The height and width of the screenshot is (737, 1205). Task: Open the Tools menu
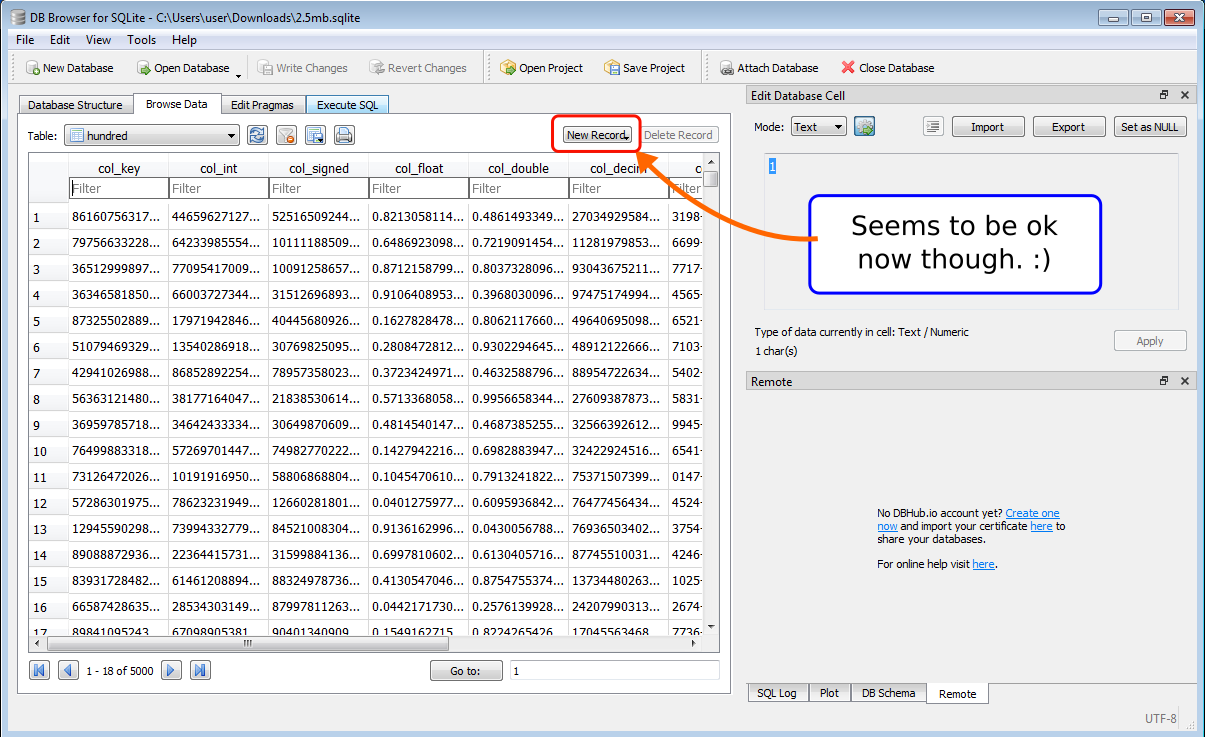pos(141,40)
